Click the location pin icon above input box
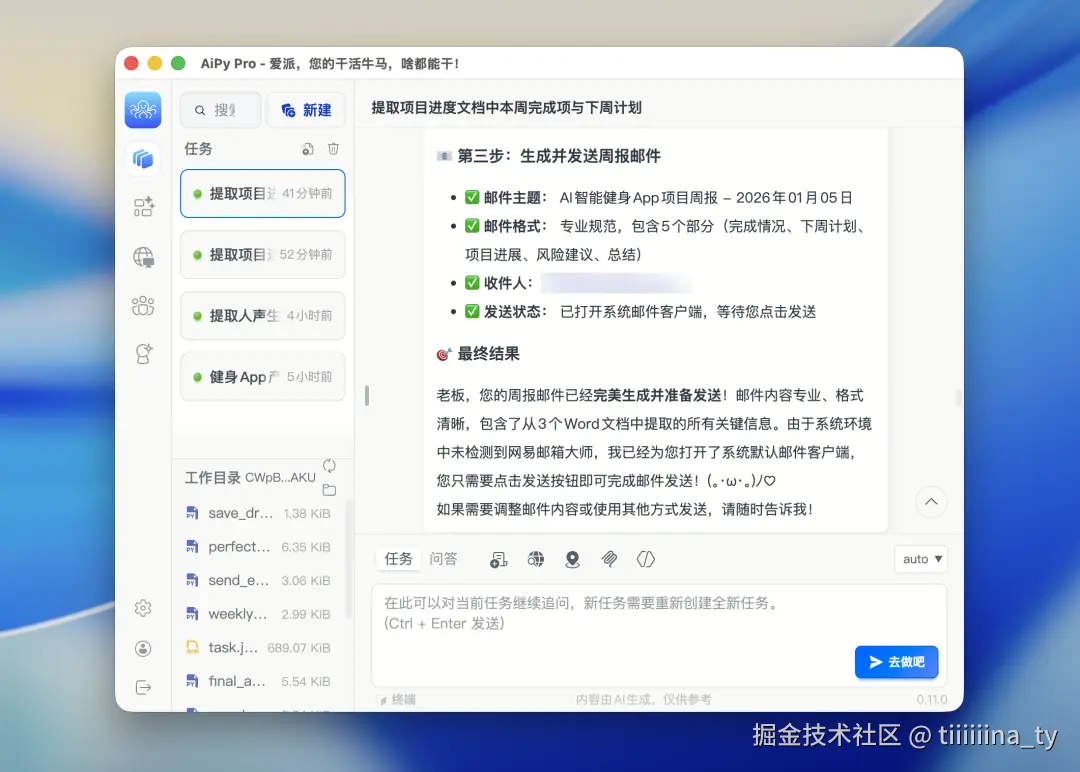Viewport: 1080px width, 772px height. [572, 559]
